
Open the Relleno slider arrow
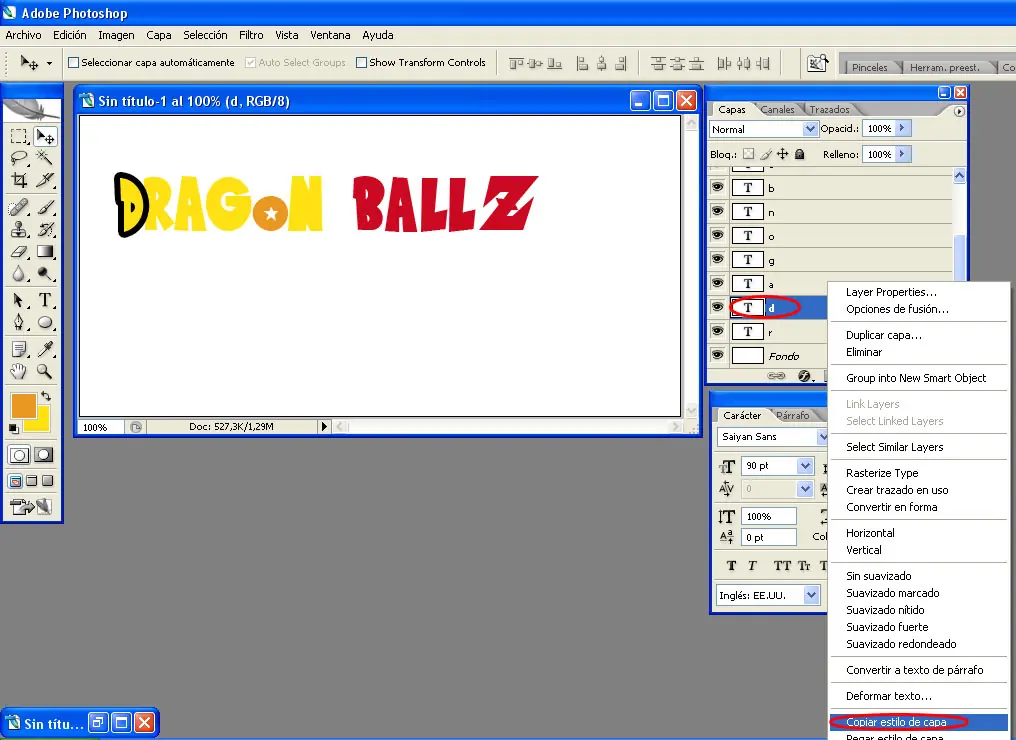(x=903, y=154)
